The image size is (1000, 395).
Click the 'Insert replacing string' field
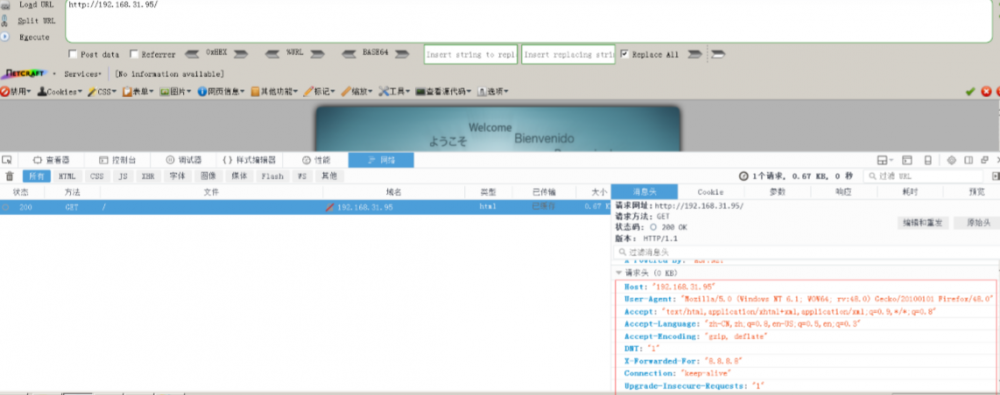pos(568,54)
